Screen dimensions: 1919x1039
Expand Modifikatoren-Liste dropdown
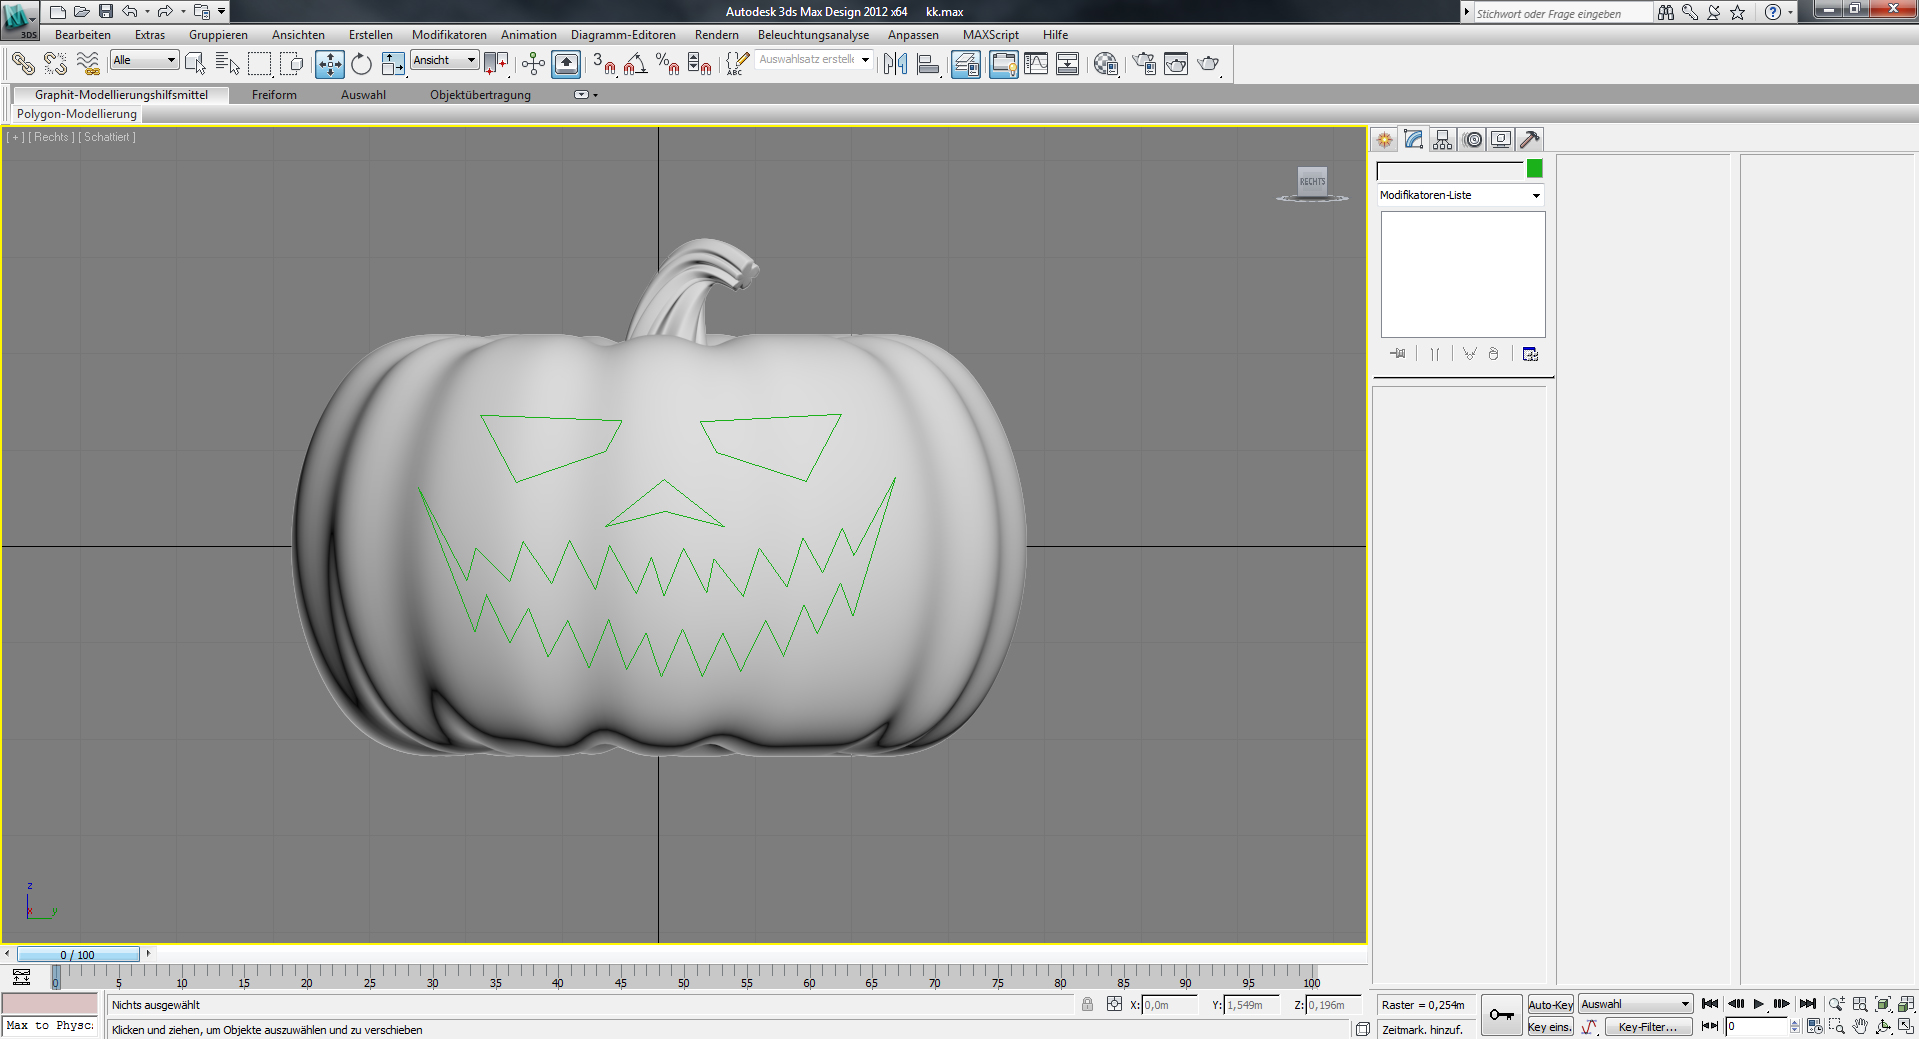pyautogui.click(x=1460, y=195)
